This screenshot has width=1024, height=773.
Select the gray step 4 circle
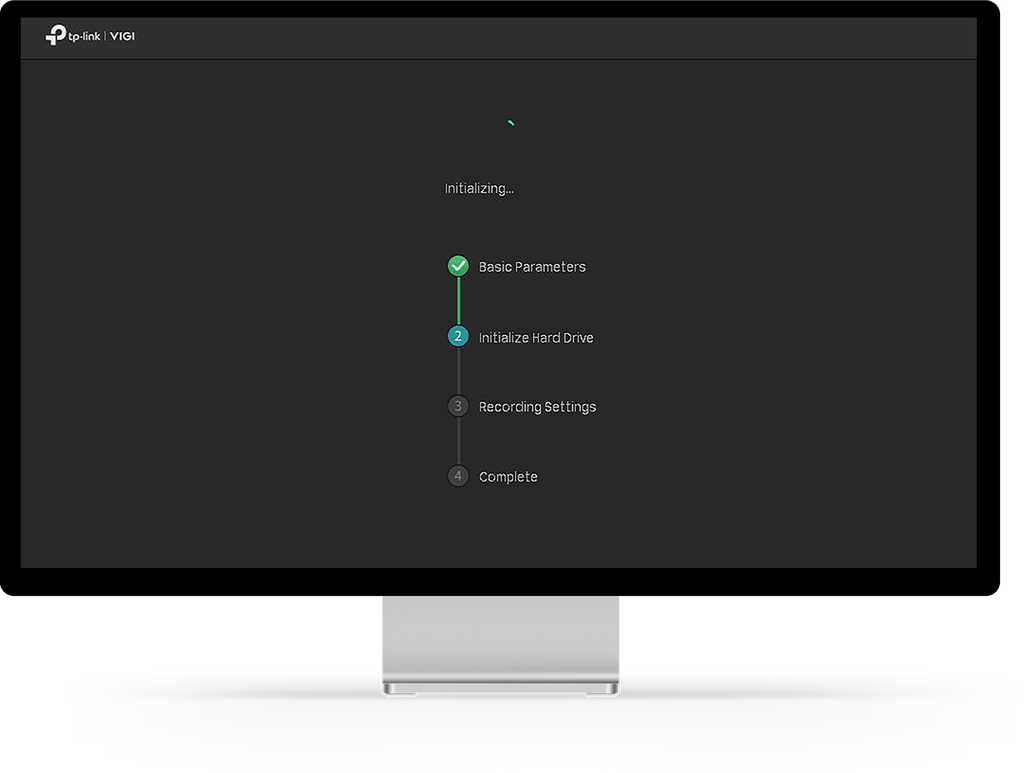coord(458,476)
